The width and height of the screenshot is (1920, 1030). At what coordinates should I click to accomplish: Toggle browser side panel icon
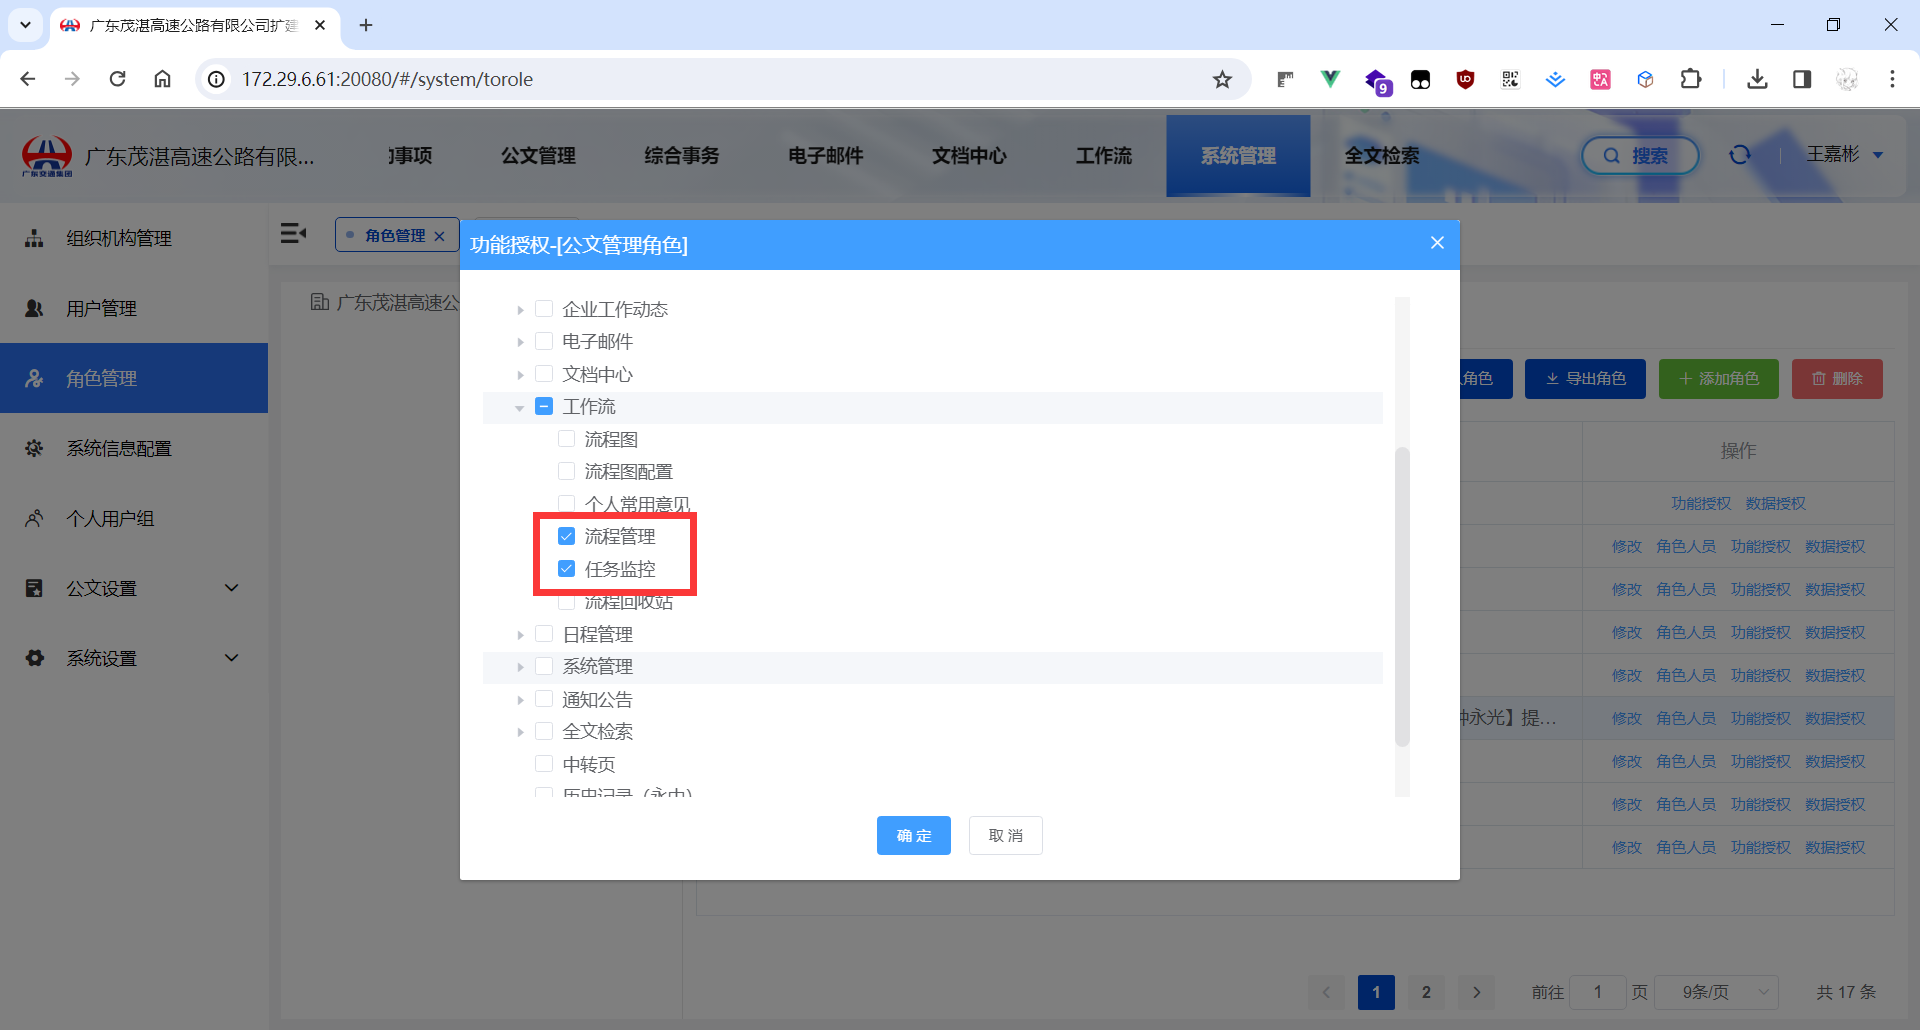1802,79
